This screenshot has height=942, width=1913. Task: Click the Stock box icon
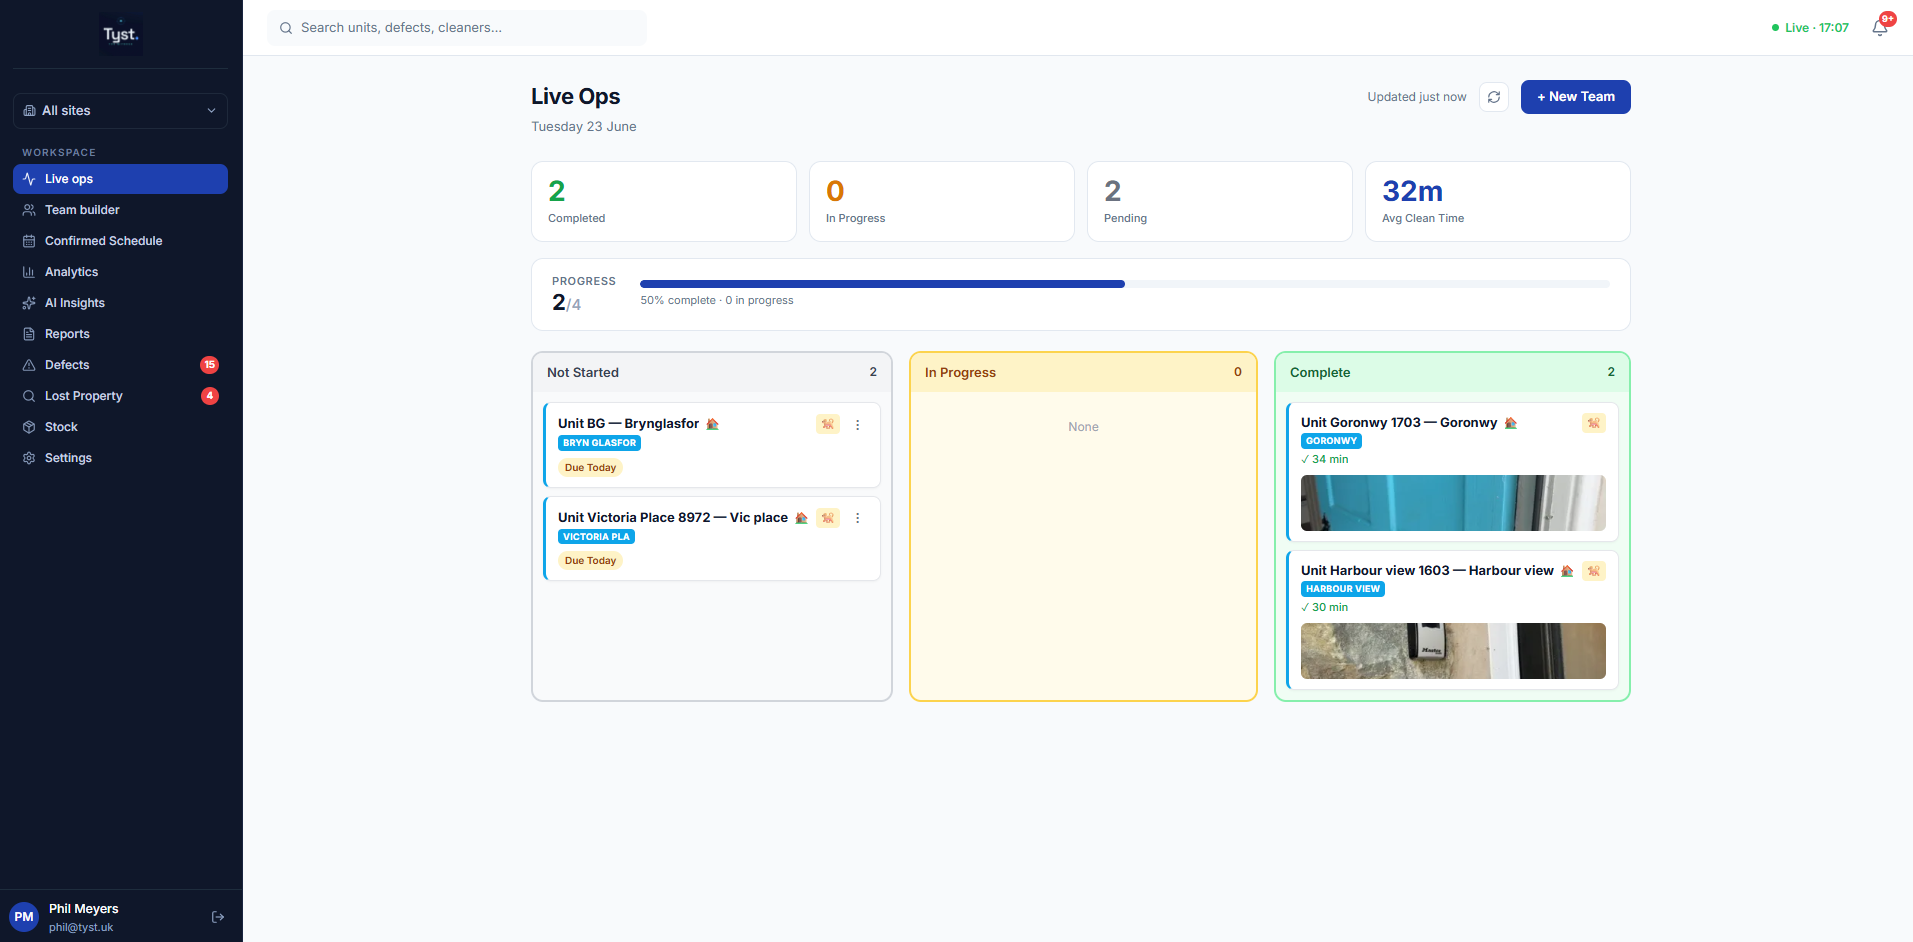[29, 427]
